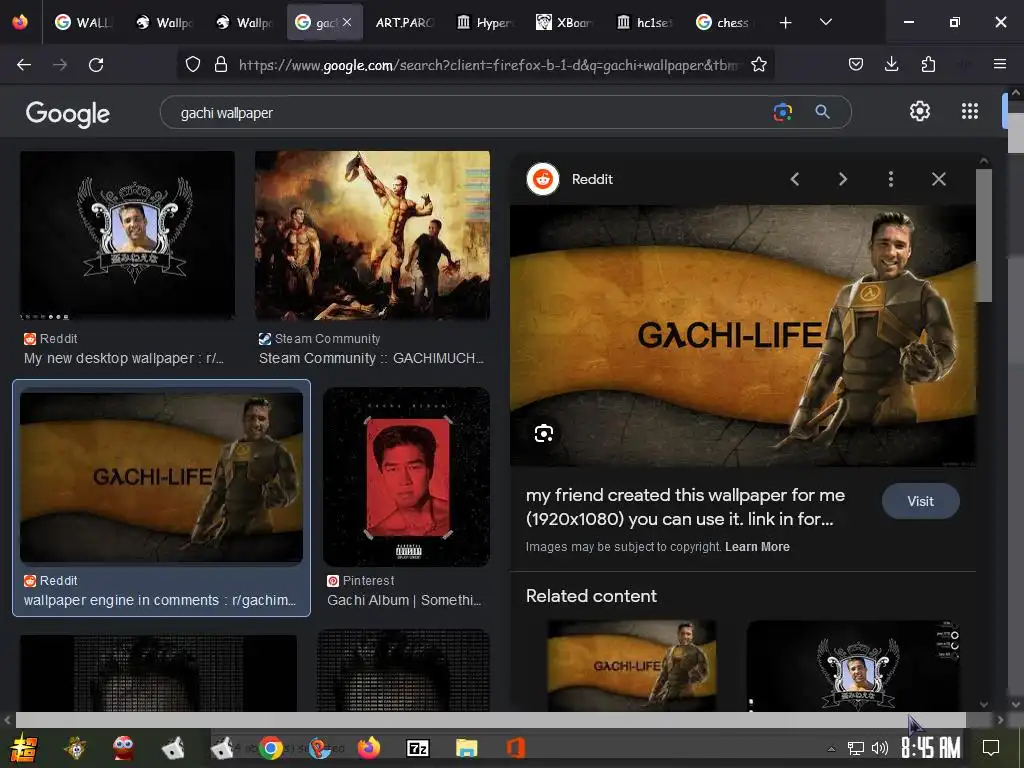Screen dimensions: 1024x768
Task: Select GACHI-LIFE result in left grid
Action: point(161,477)
